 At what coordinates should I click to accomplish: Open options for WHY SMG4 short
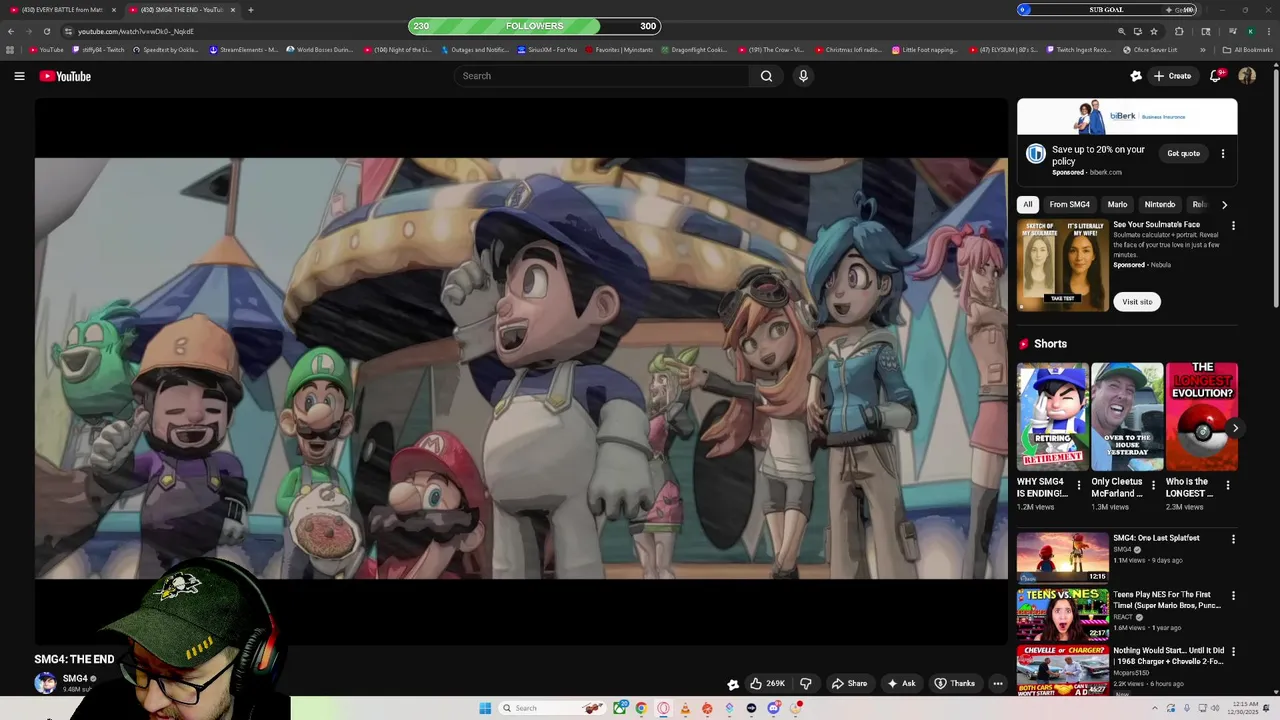point(1078,485)
